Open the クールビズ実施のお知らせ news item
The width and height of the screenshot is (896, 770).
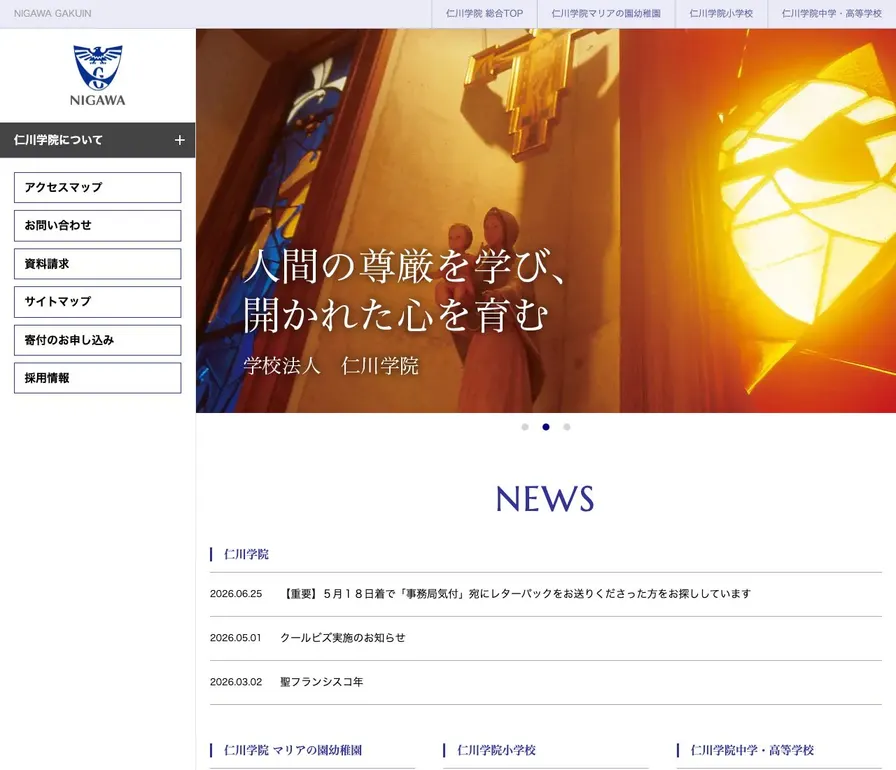point(343,638)
